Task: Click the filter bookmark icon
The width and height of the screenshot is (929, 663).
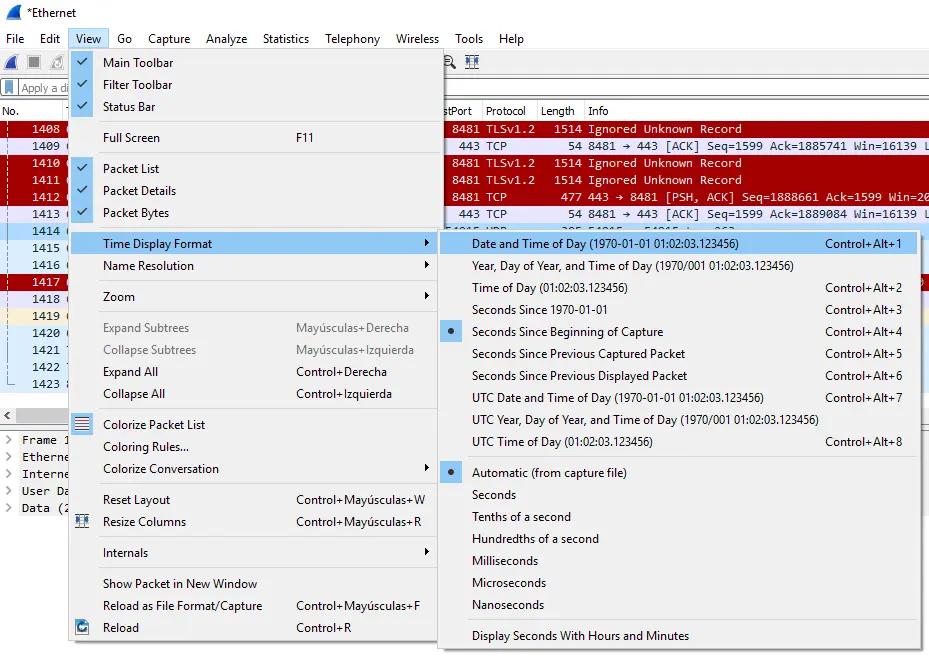Action: [x=9, y=88]
